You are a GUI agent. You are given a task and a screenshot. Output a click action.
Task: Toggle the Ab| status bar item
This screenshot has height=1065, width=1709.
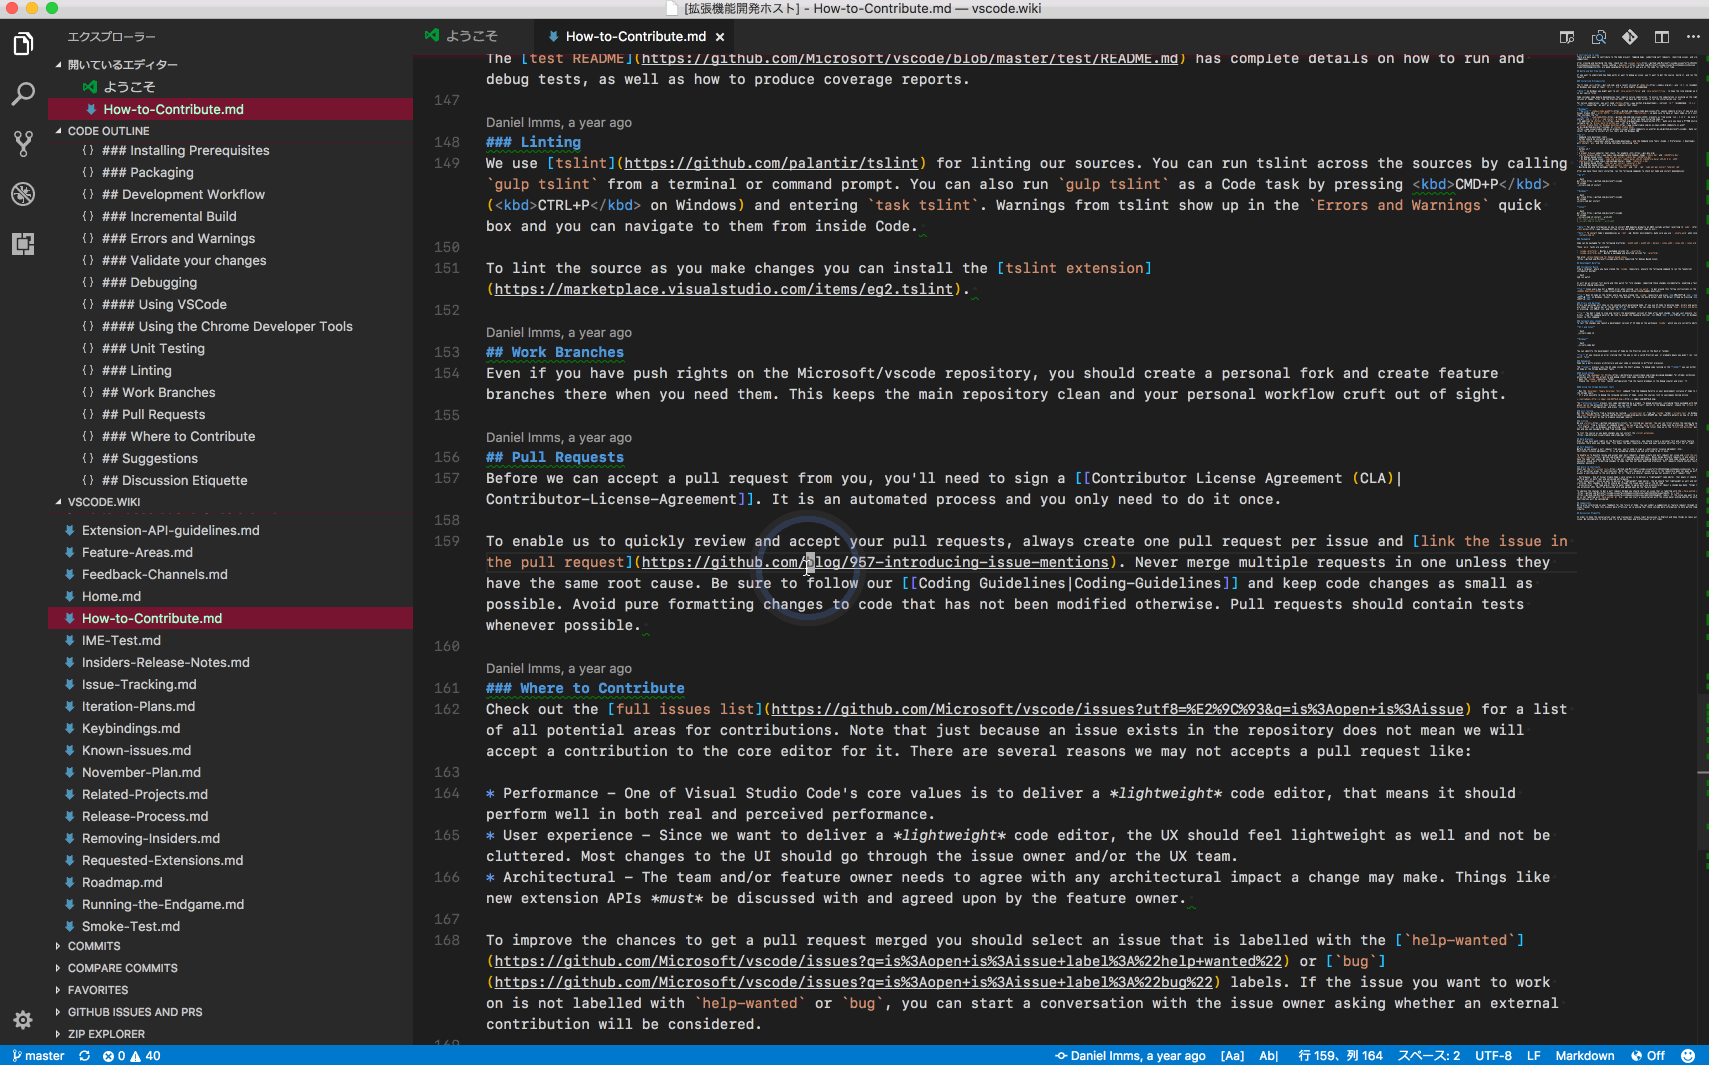(x=1269, y=1056)
